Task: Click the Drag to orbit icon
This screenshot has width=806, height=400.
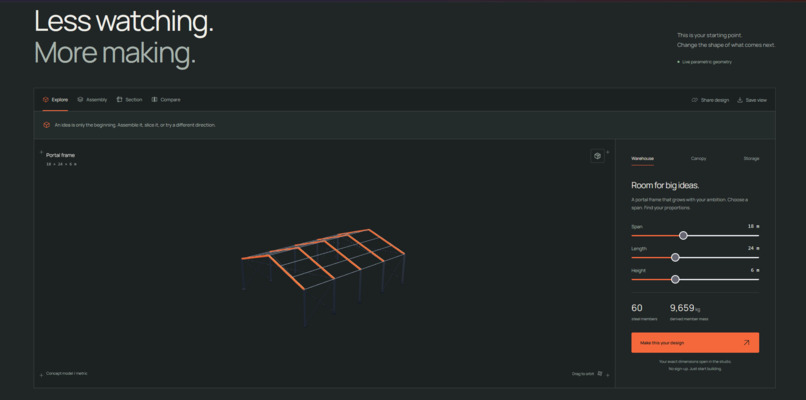Action: point(600,374)
